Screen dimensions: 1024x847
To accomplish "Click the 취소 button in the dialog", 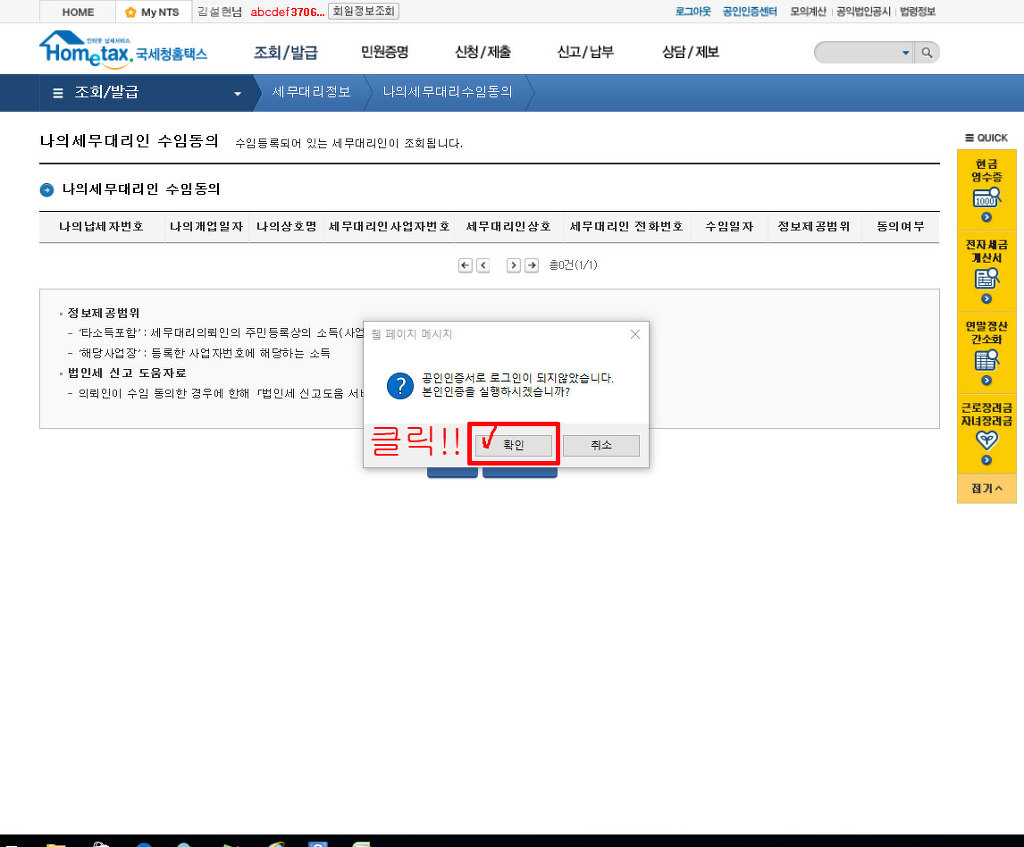I will coord(601,445).
